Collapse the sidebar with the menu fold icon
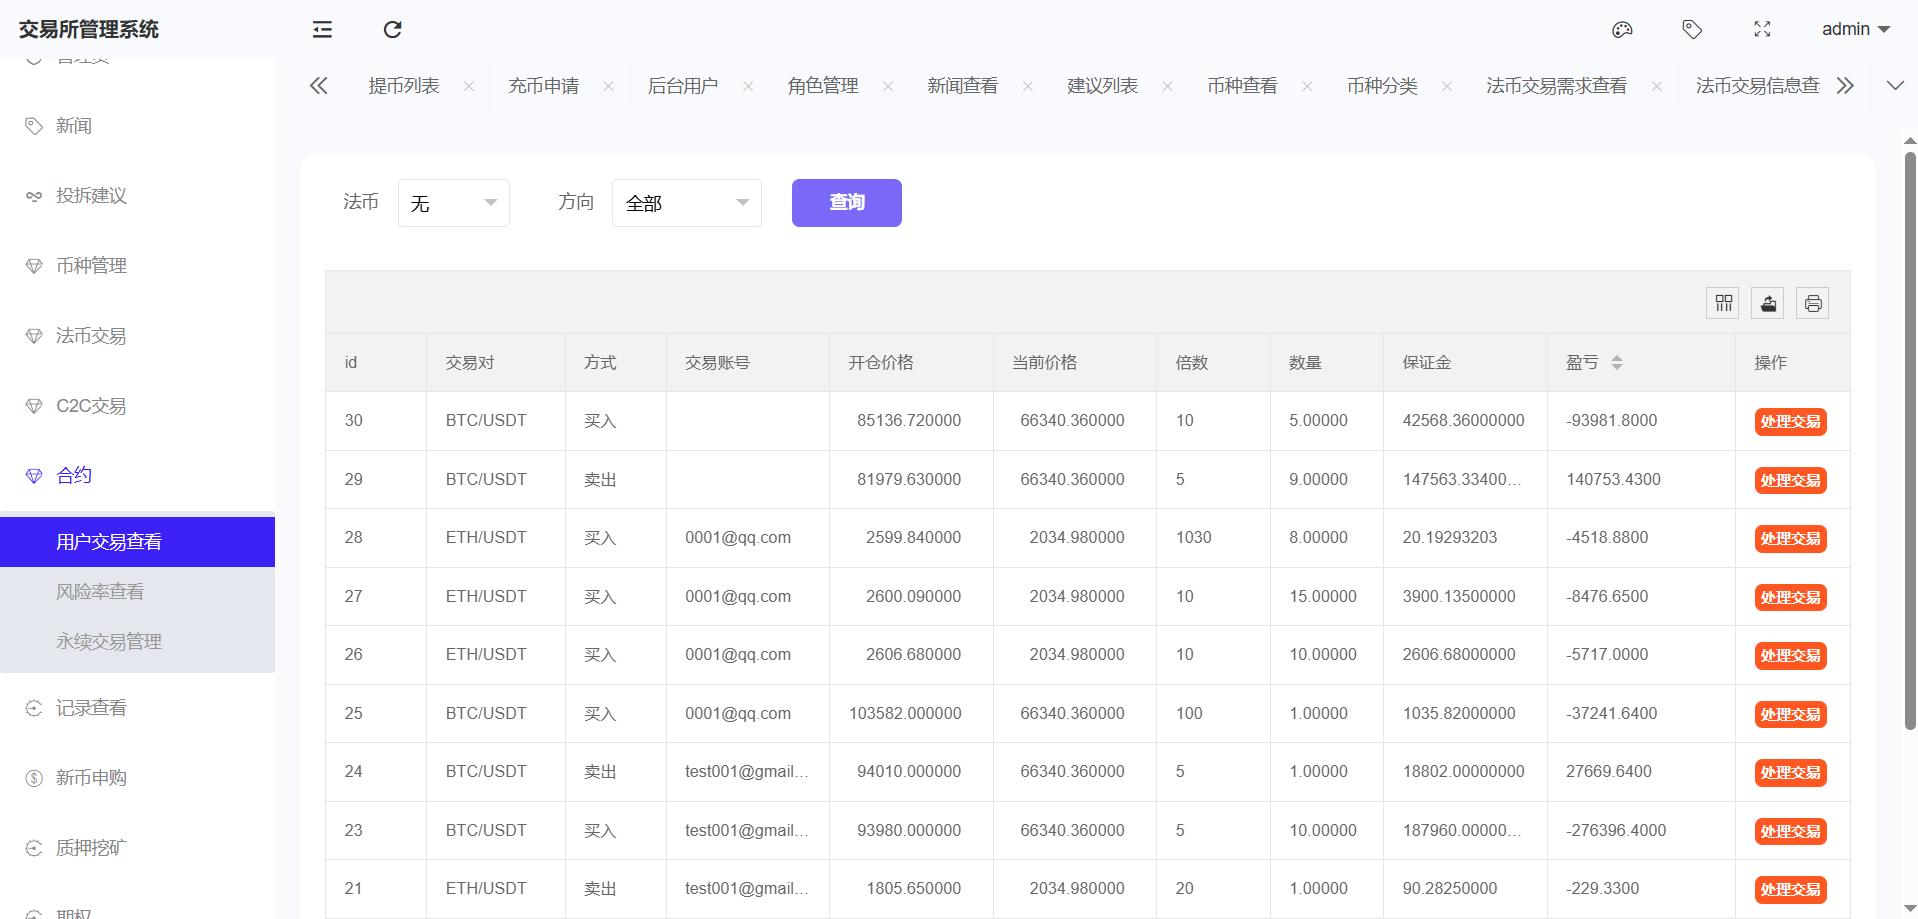The width and height of the screenshot is (1918, 919). tap(322, 30)
